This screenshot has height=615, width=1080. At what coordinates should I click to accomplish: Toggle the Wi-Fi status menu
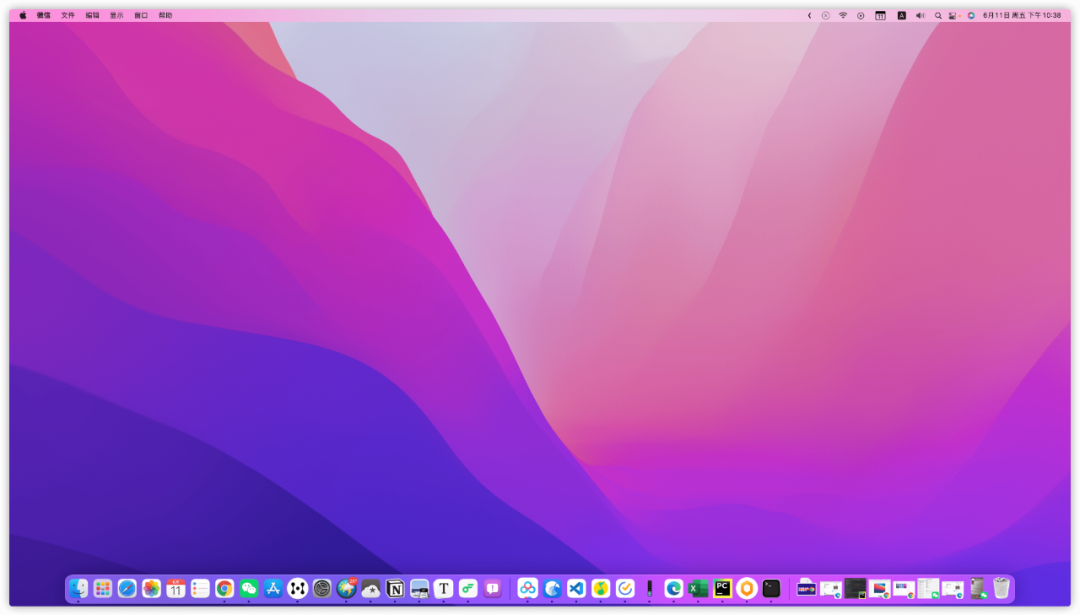(x=843, y=15)
